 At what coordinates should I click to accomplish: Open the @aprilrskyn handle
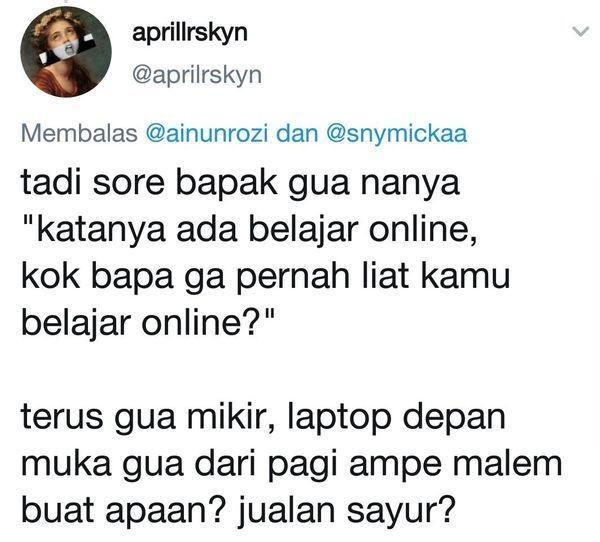click(x=197, y=75)
